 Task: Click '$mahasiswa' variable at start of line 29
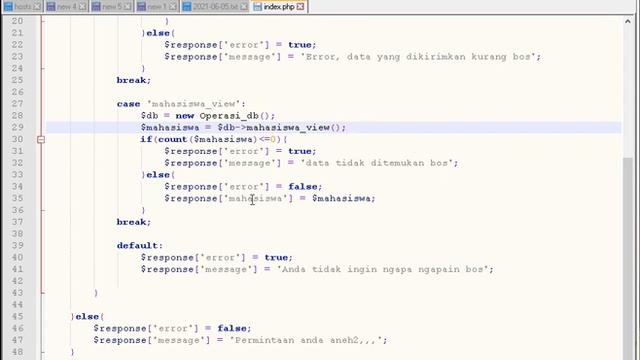click(x=170, y=128)
